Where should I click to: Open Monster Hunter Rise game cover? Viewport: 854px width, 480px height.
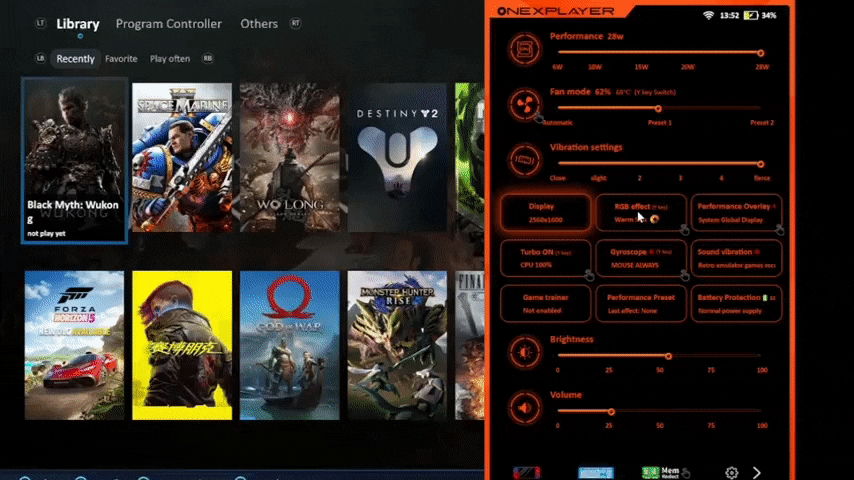click(398, 345)
